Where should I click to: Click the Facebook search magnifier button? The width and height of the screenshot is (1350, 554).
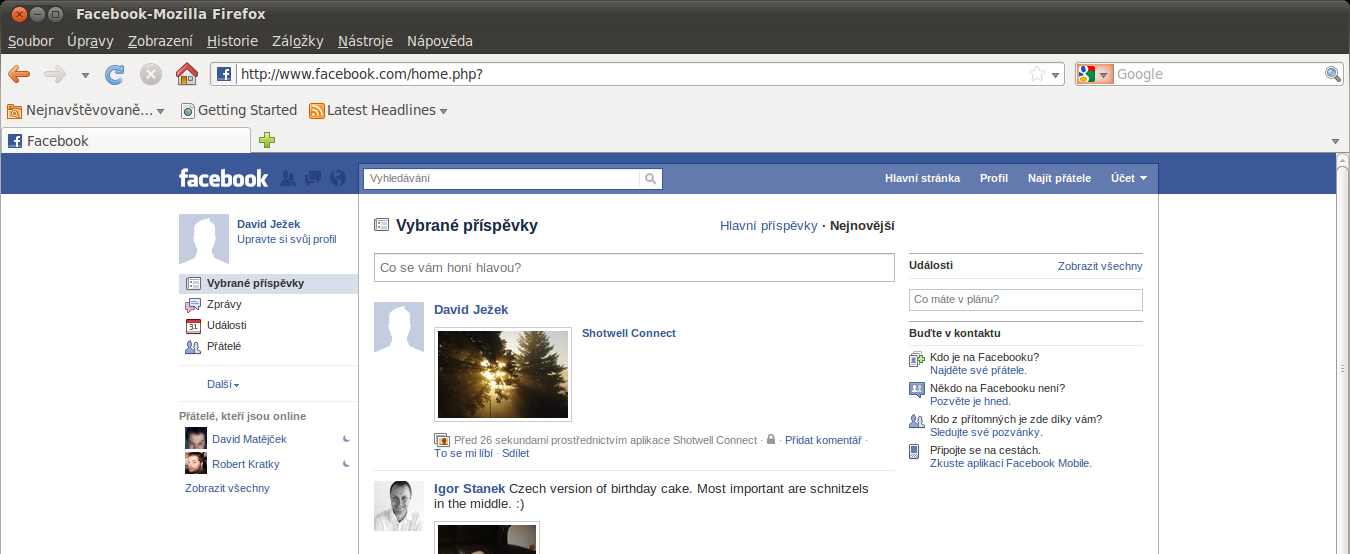tap(651, 178)
